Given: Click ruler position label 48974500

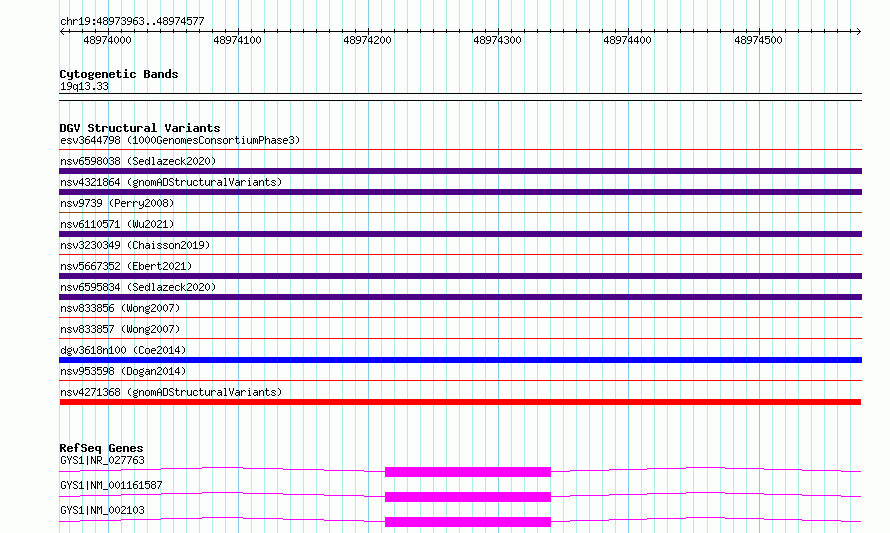Looking at the screenshot, I should coord(758,40).
